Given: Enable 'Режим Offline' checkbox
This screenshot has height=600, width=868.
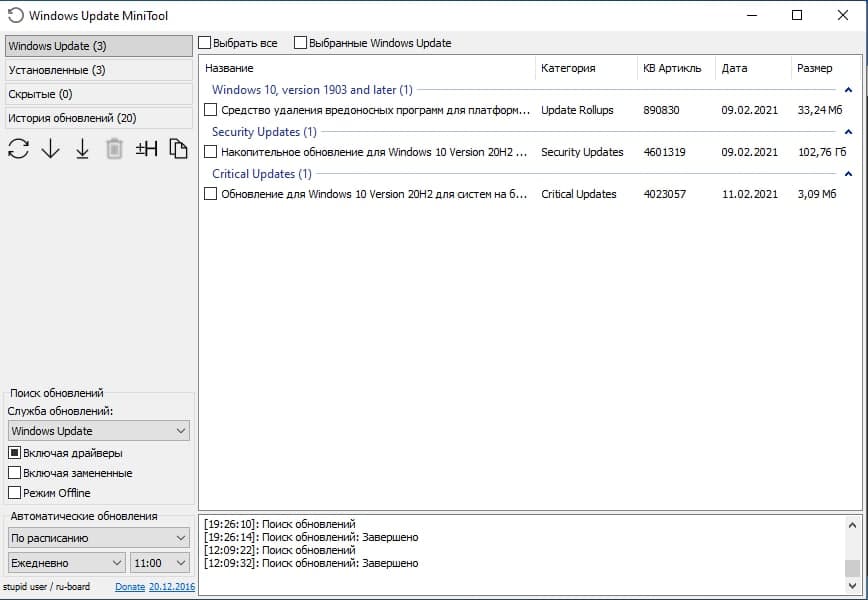Looking at the screenshot, I should (x=14, y=493).
